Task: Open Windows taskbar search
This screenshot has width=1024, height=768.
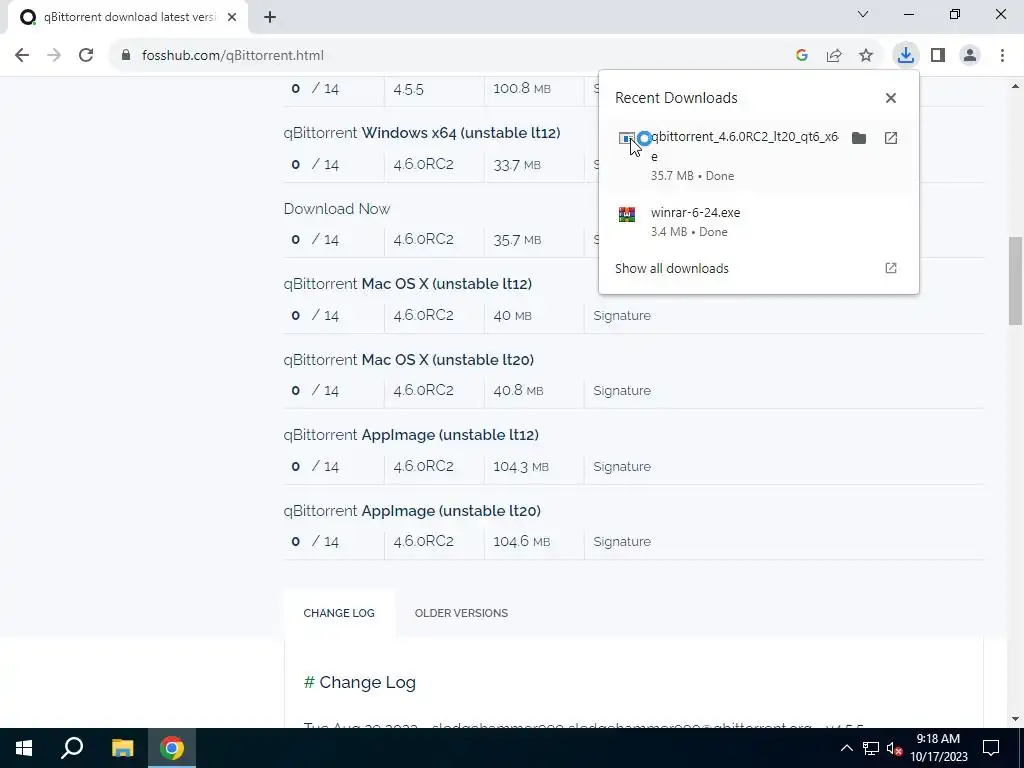Action: coord(72,748)
